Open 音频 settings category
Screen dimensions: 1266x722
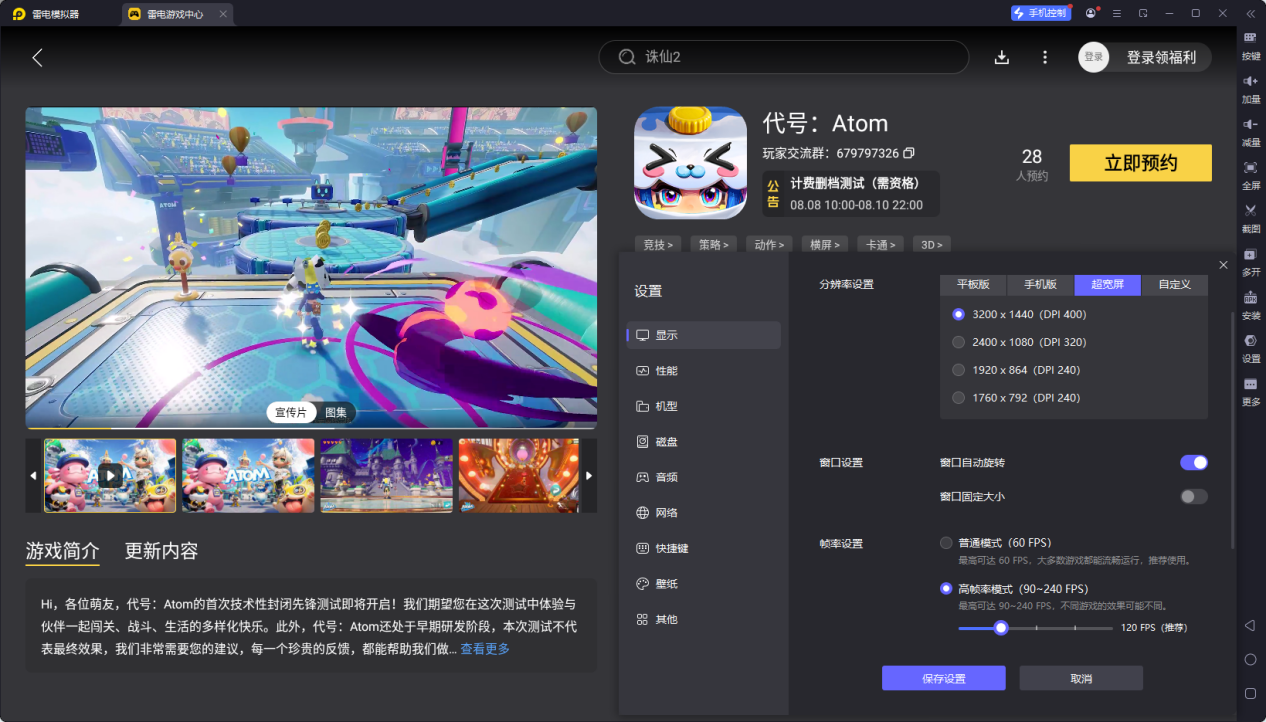[703, 477]
